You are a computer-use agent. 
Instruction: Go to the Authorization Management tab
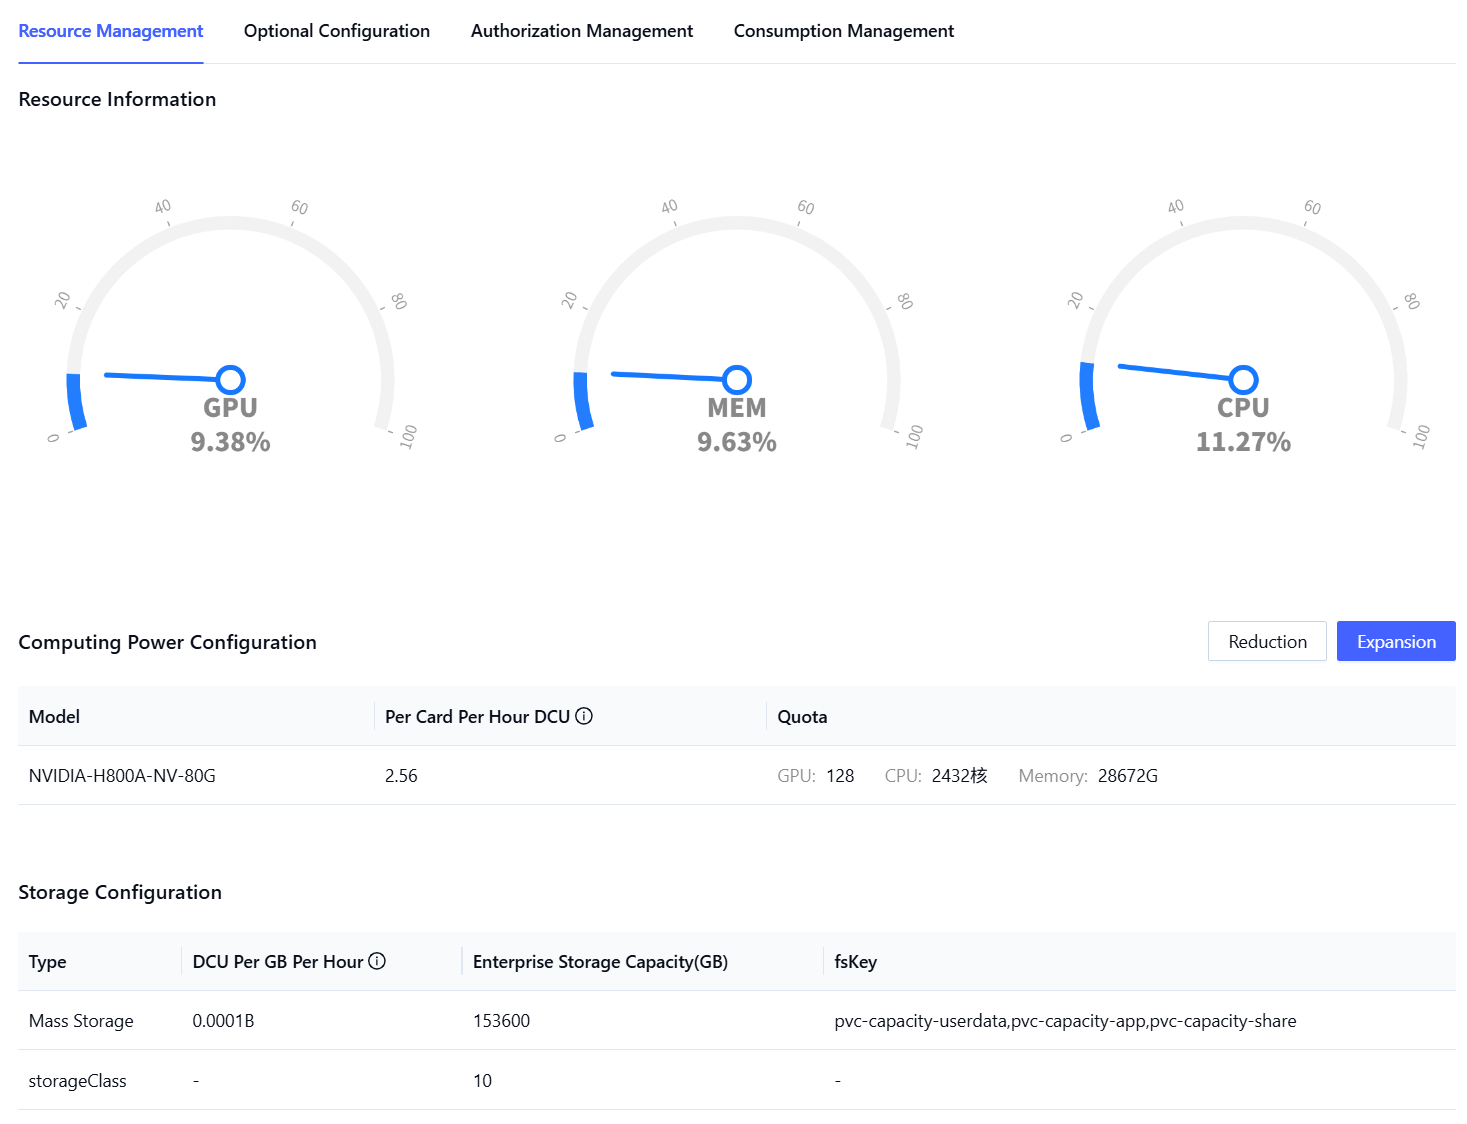tap(582, 31)
